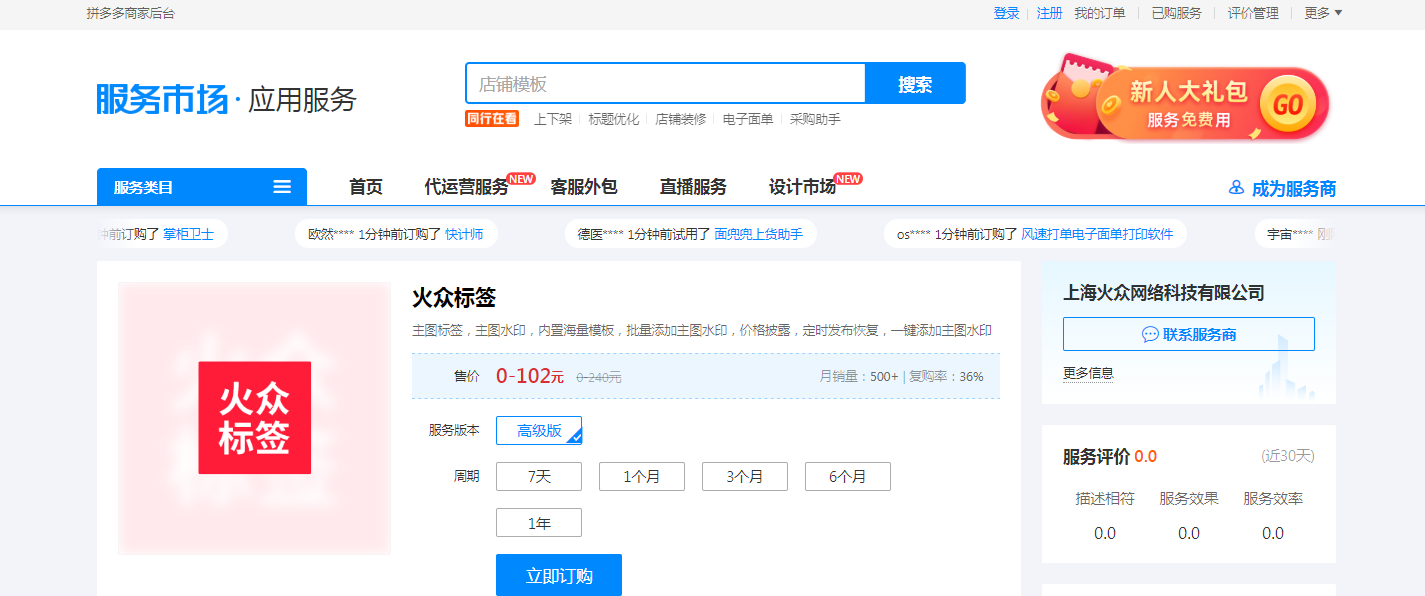Click the person icon beside 成为服务商
1425x596 pixels.
[1236, 188]
